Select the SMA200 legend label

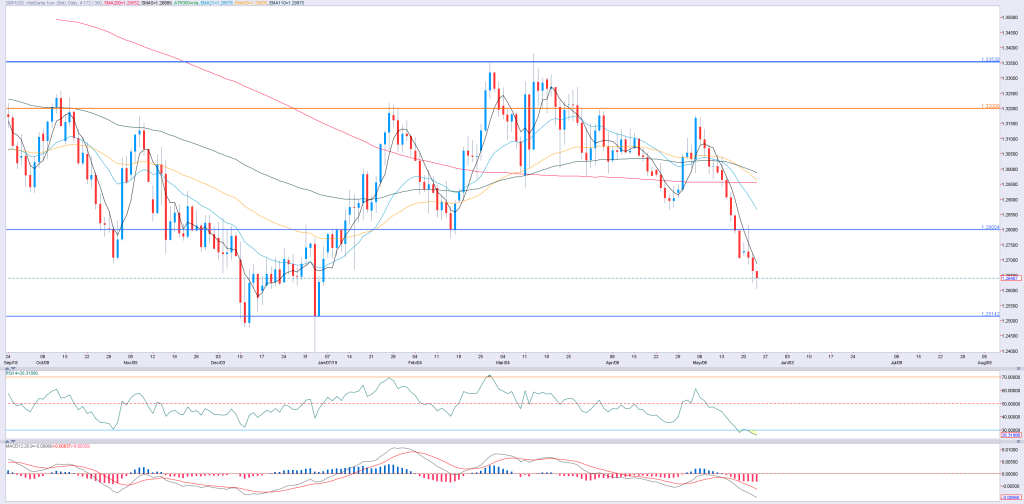121,3
